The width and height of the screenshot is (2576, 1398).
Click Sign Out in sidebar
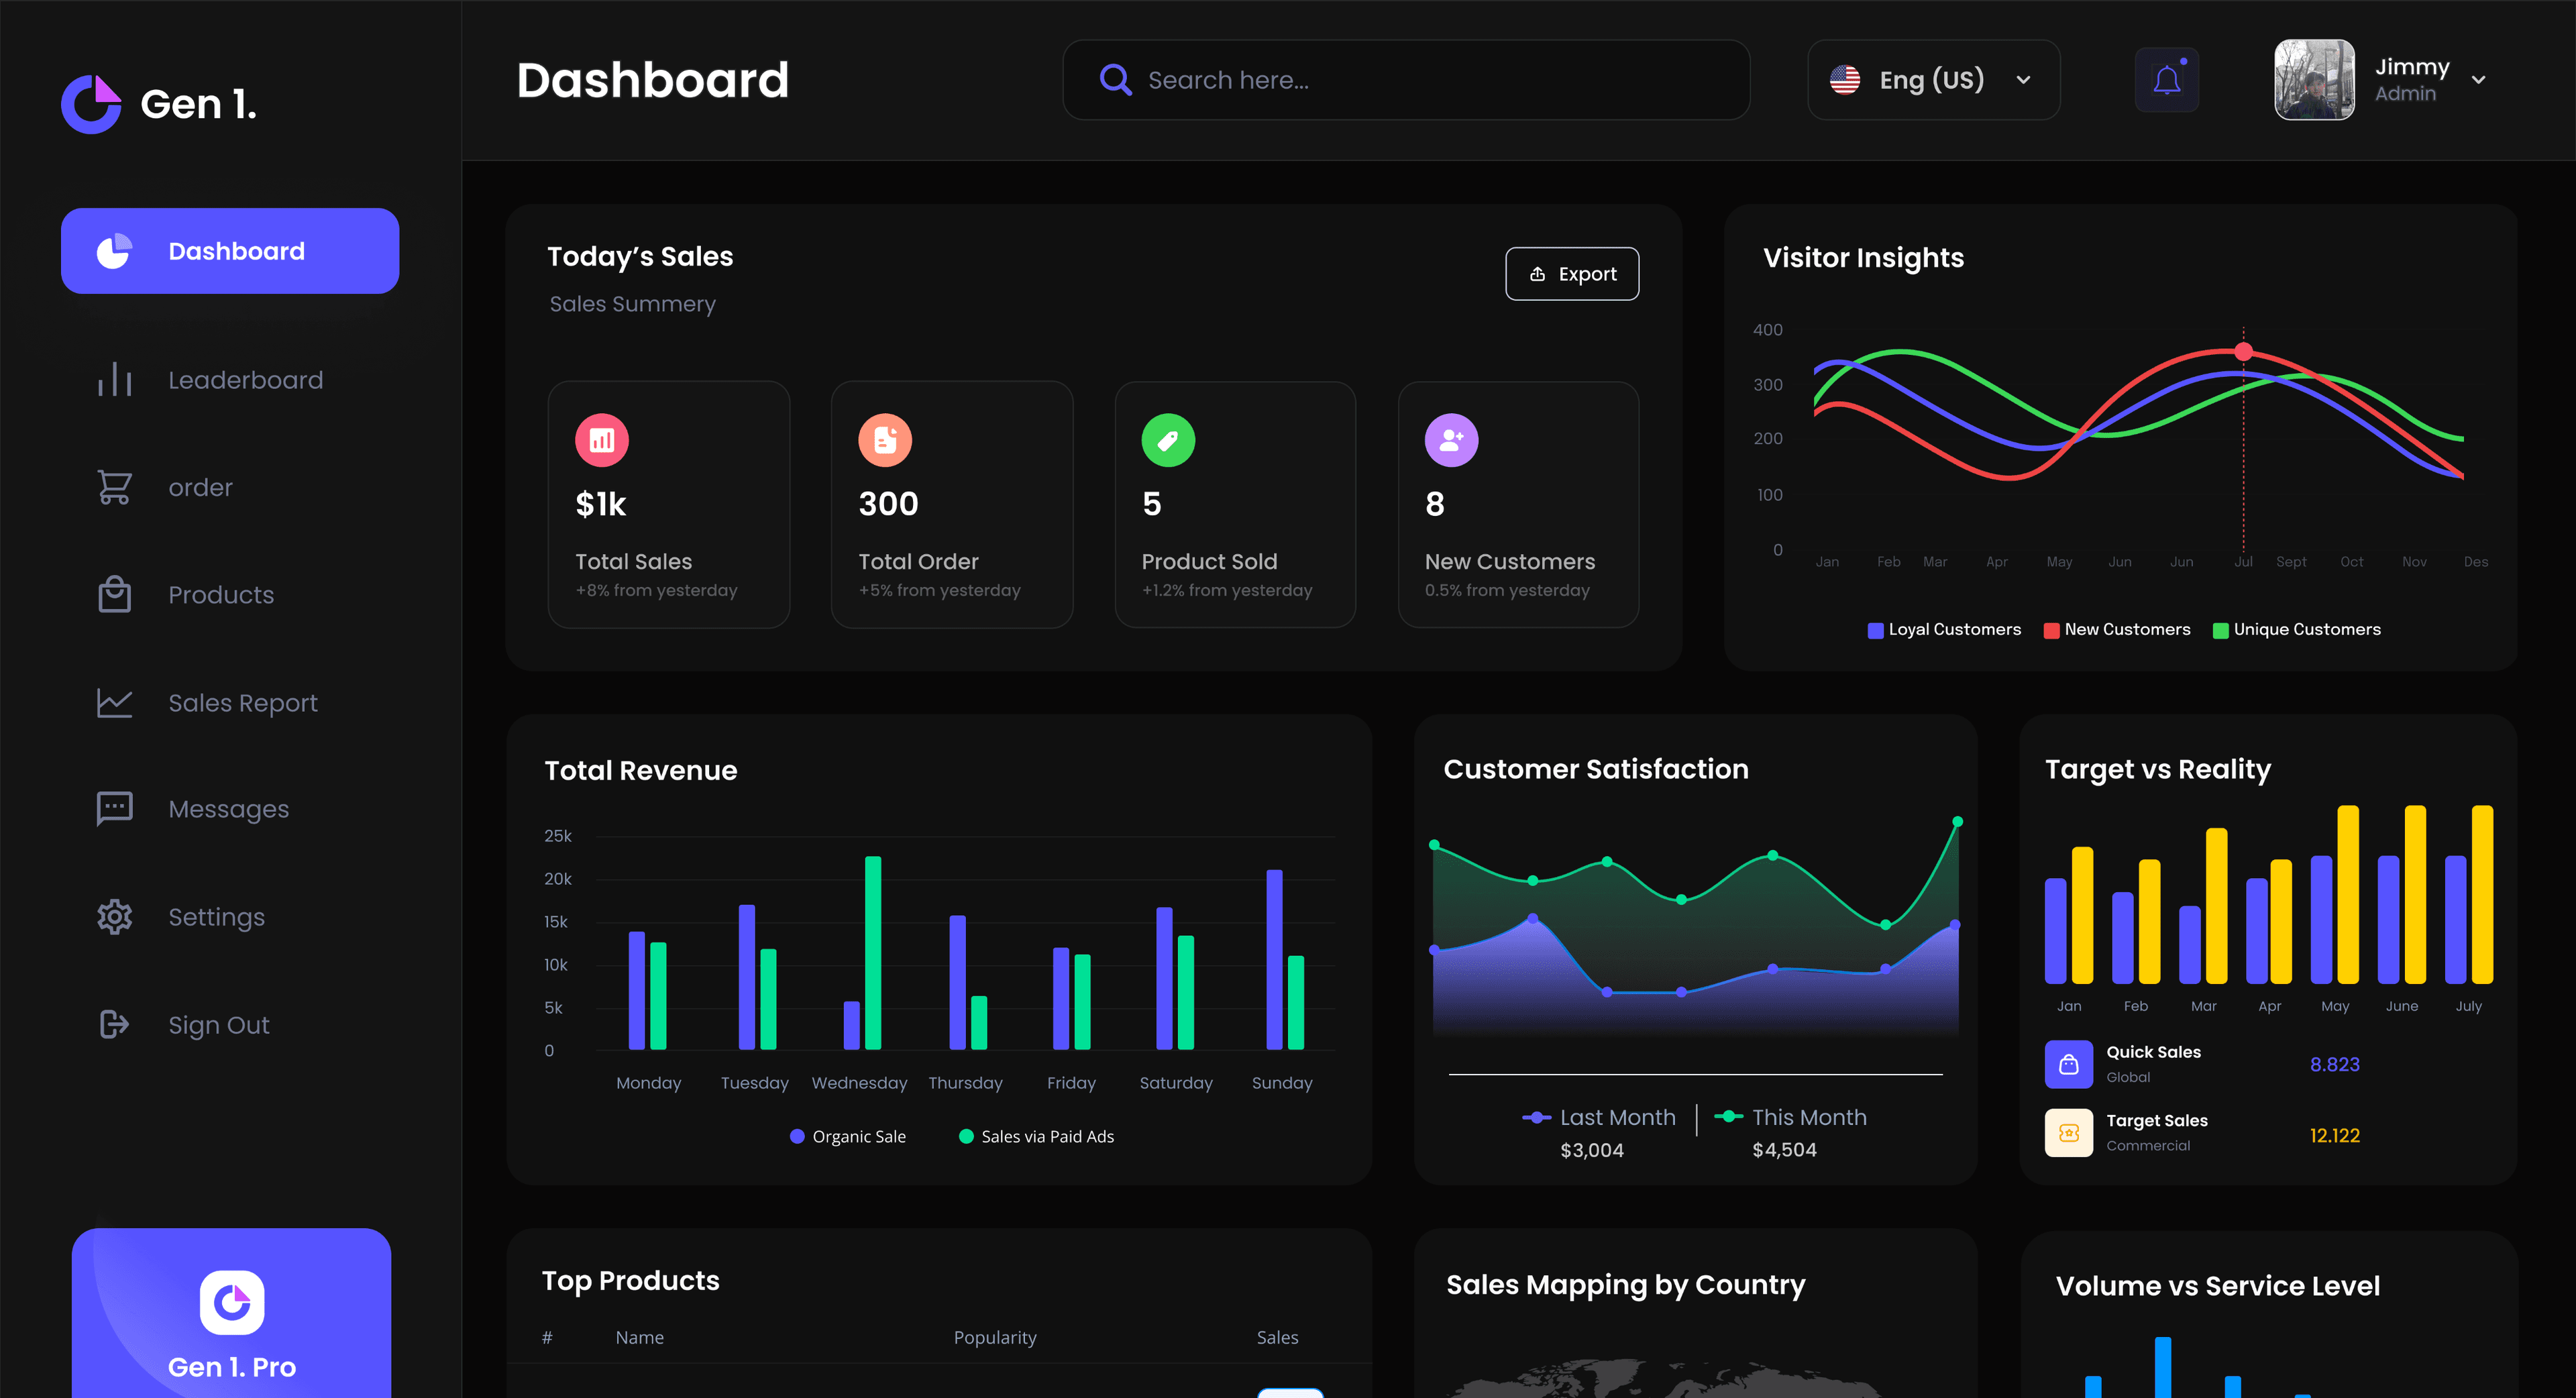click(x=218, y=1025)
